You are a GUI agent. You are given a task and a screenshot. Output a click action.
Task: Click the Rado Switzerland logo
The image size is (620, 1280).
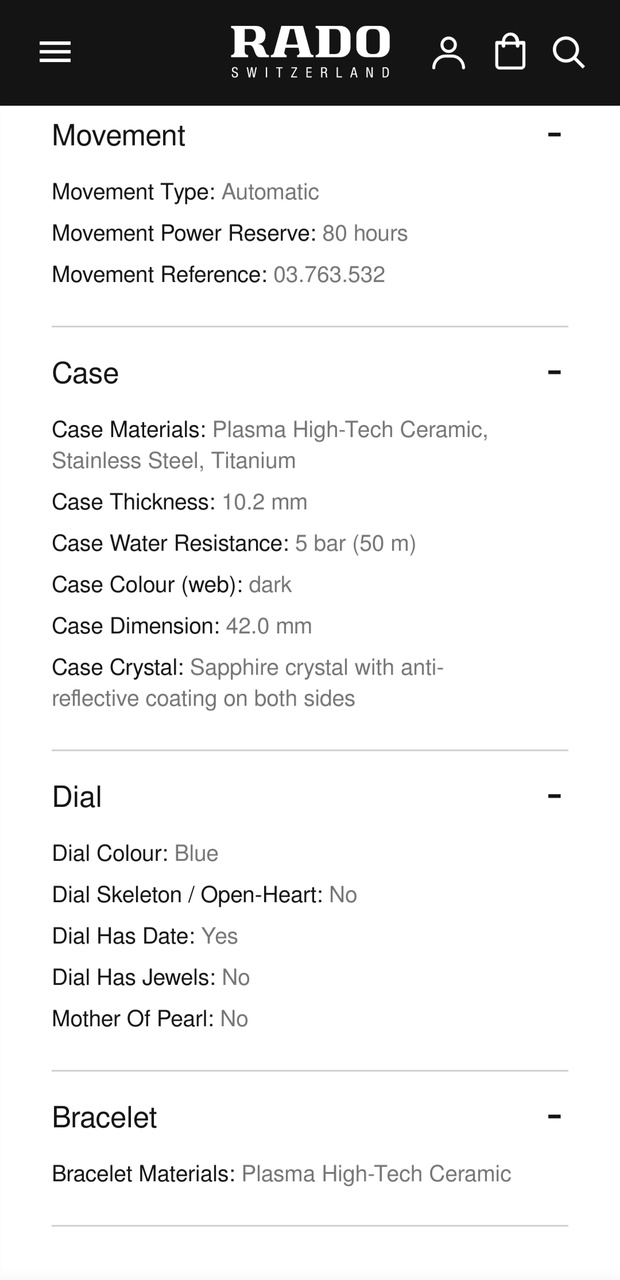coord(310,52)
